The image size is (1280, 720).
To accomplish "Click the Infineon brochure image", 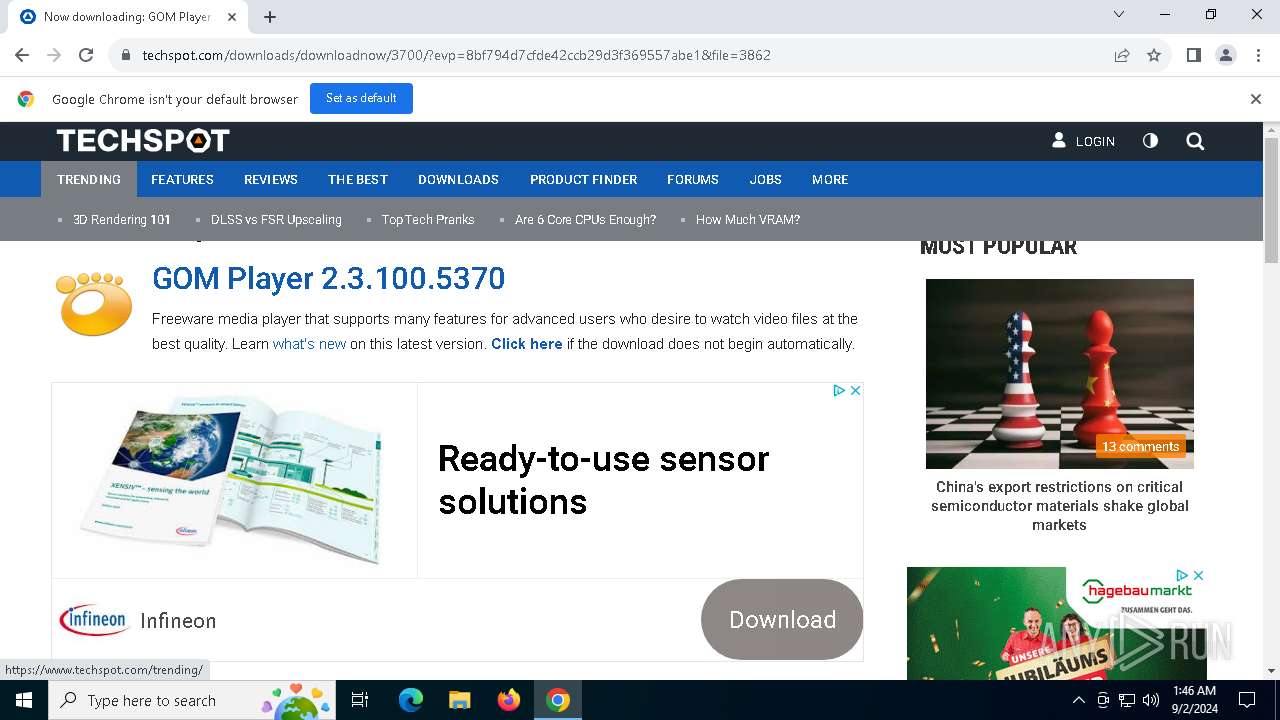I will tap(233, 479).
